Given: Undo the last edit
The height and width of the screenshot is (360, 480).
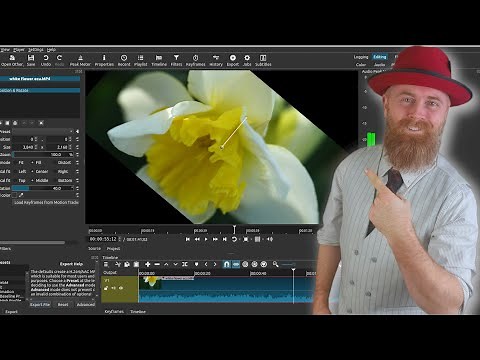Looking at the screenshot, I should click(46, 60).
